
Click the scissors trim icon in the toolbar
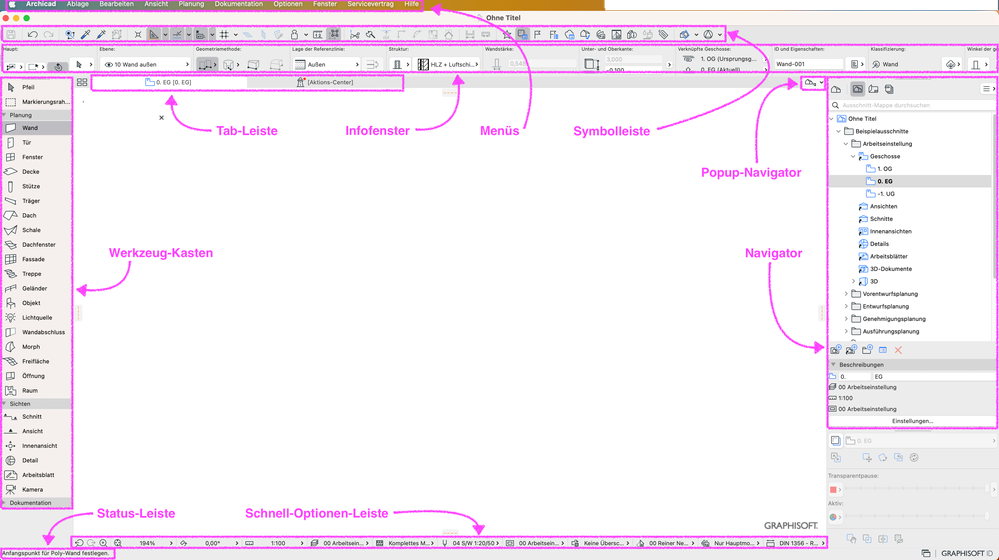tap(355, 34)
